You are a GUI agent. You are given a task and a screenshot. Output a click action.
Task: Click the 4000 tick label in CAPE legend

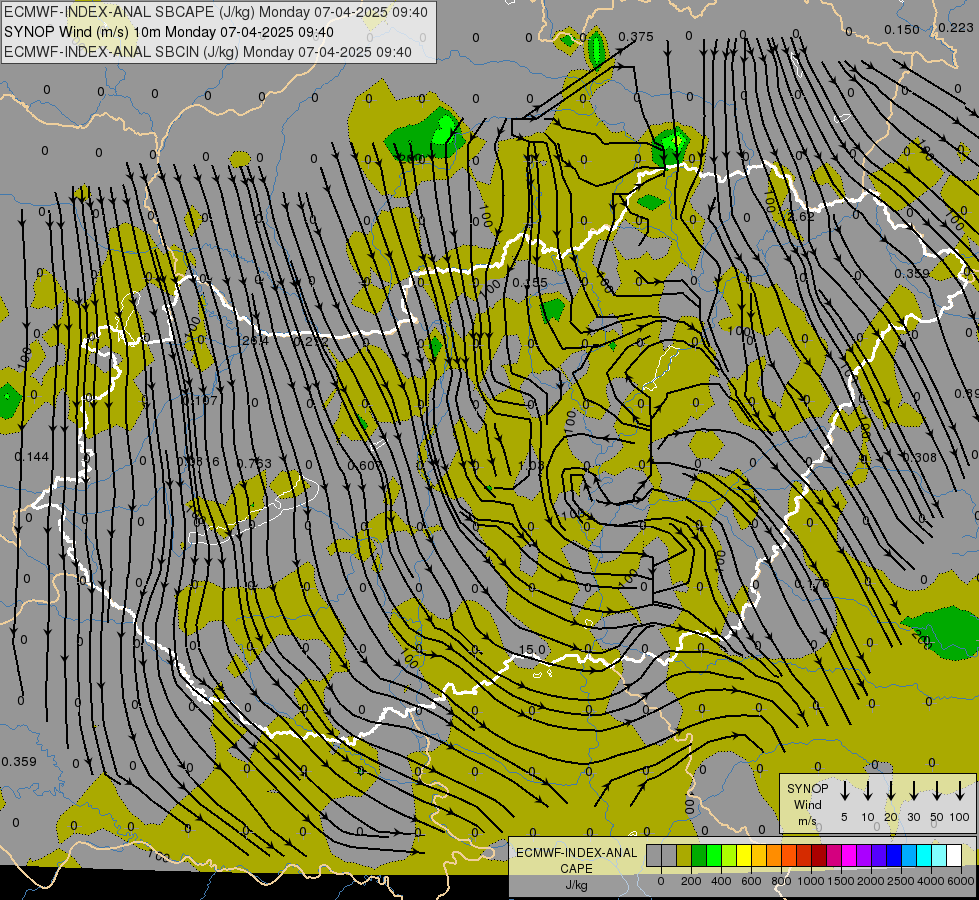[x=931, y=881]
